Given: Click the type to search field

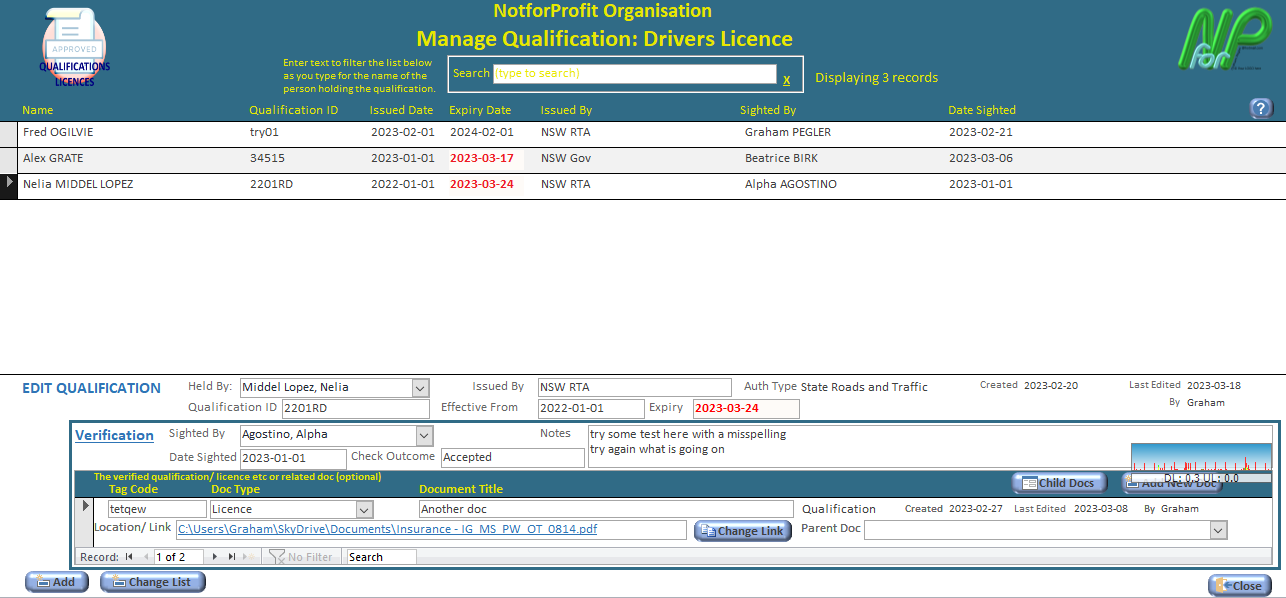Looking at the screenshot, I should [x=634, y=73].
